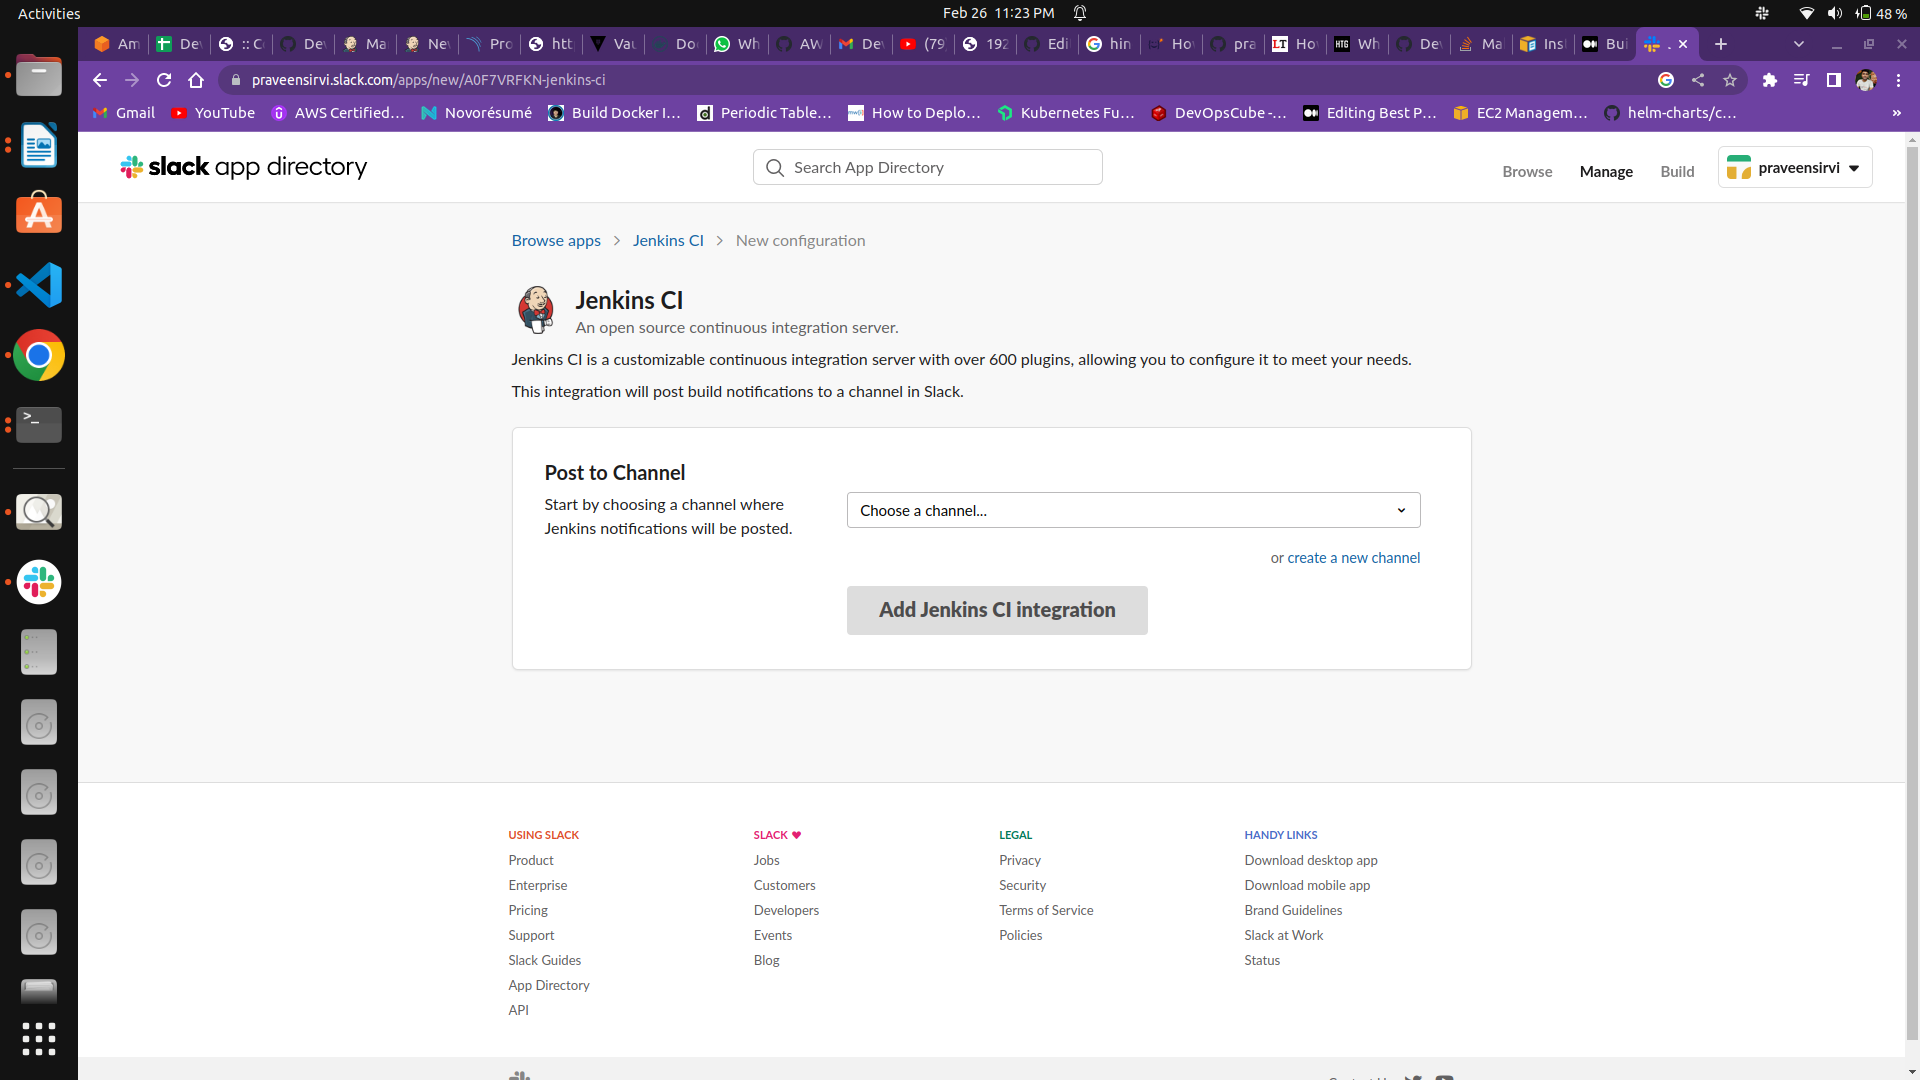Show more bookmarks chevron

[x=1897, y=113]
